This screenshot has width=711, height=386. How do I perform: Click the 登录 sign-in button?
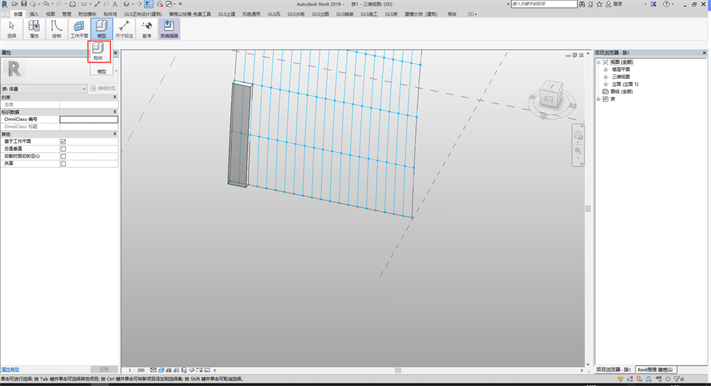[x=617, y=4]
